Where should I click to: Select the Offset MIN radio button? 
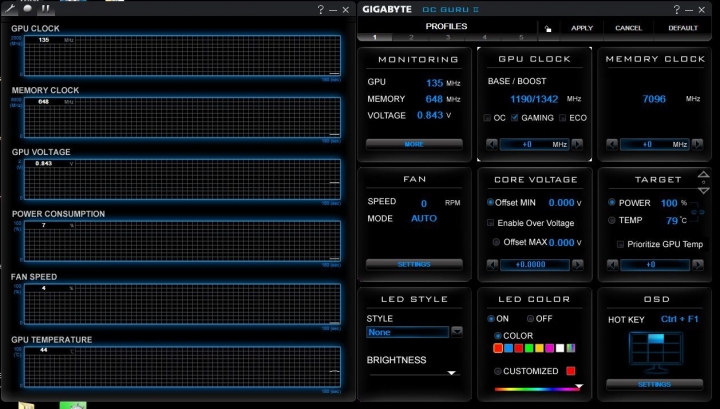pyautogui.click(x=490, y=202)
